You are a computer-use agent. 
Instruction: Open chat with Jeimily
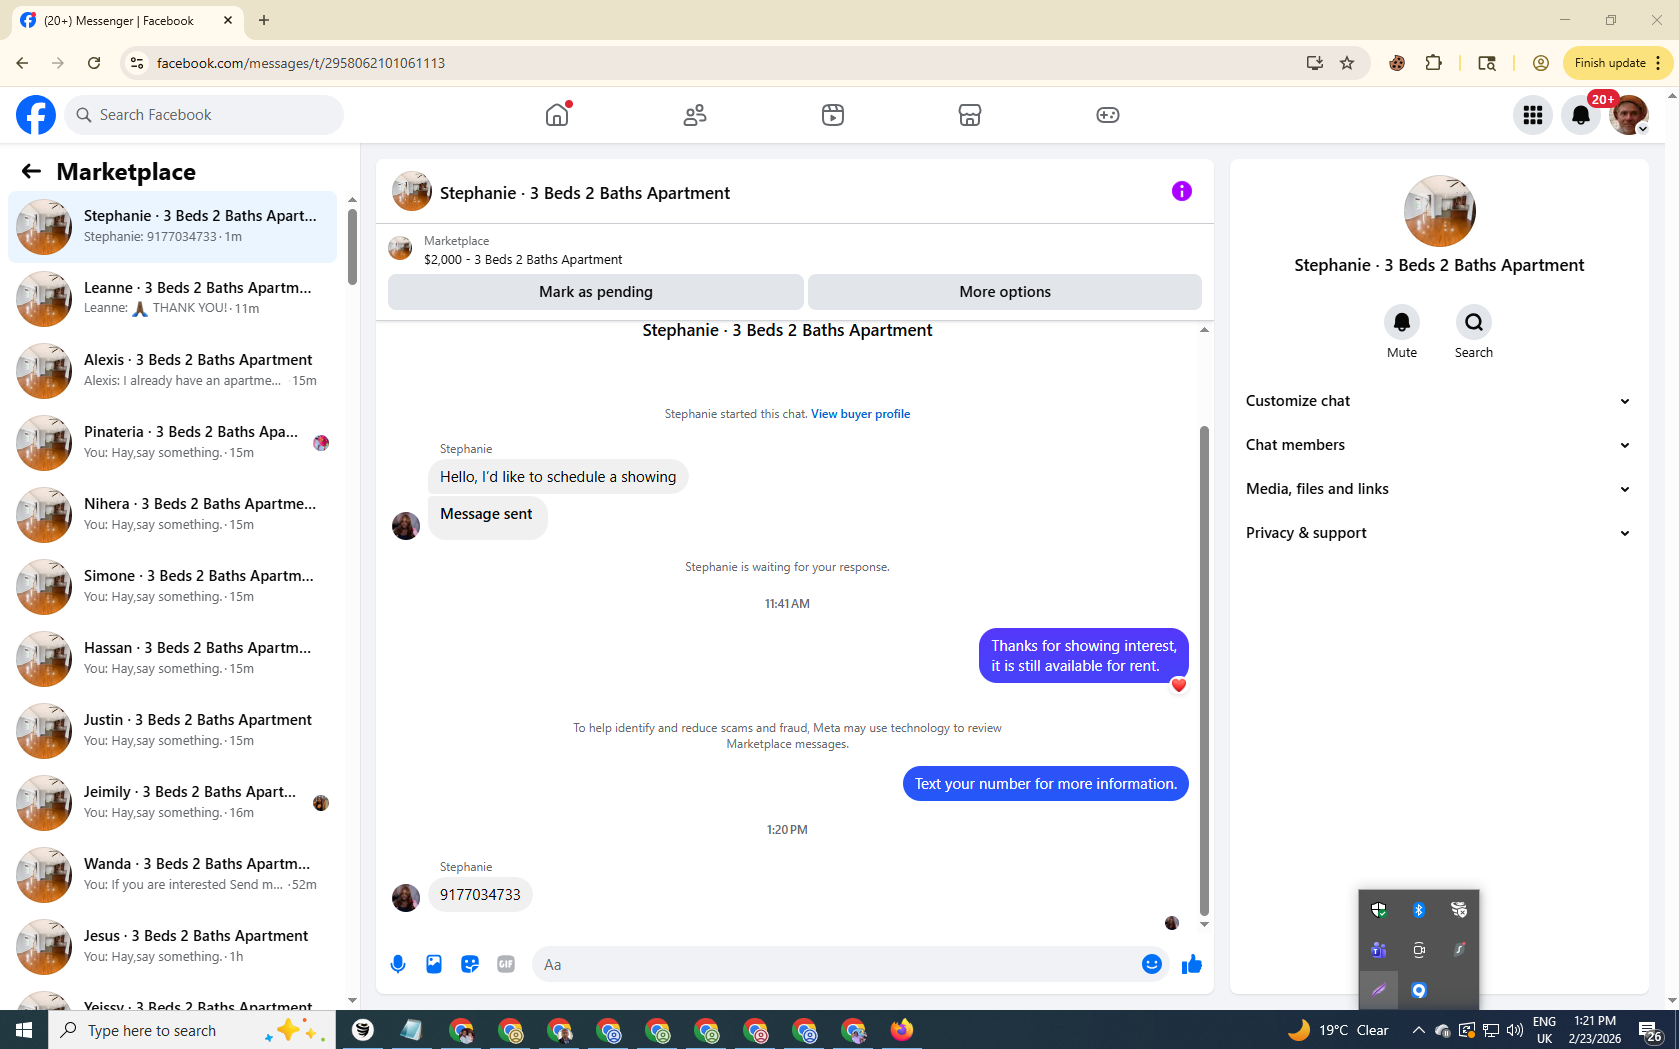(172, 803)
